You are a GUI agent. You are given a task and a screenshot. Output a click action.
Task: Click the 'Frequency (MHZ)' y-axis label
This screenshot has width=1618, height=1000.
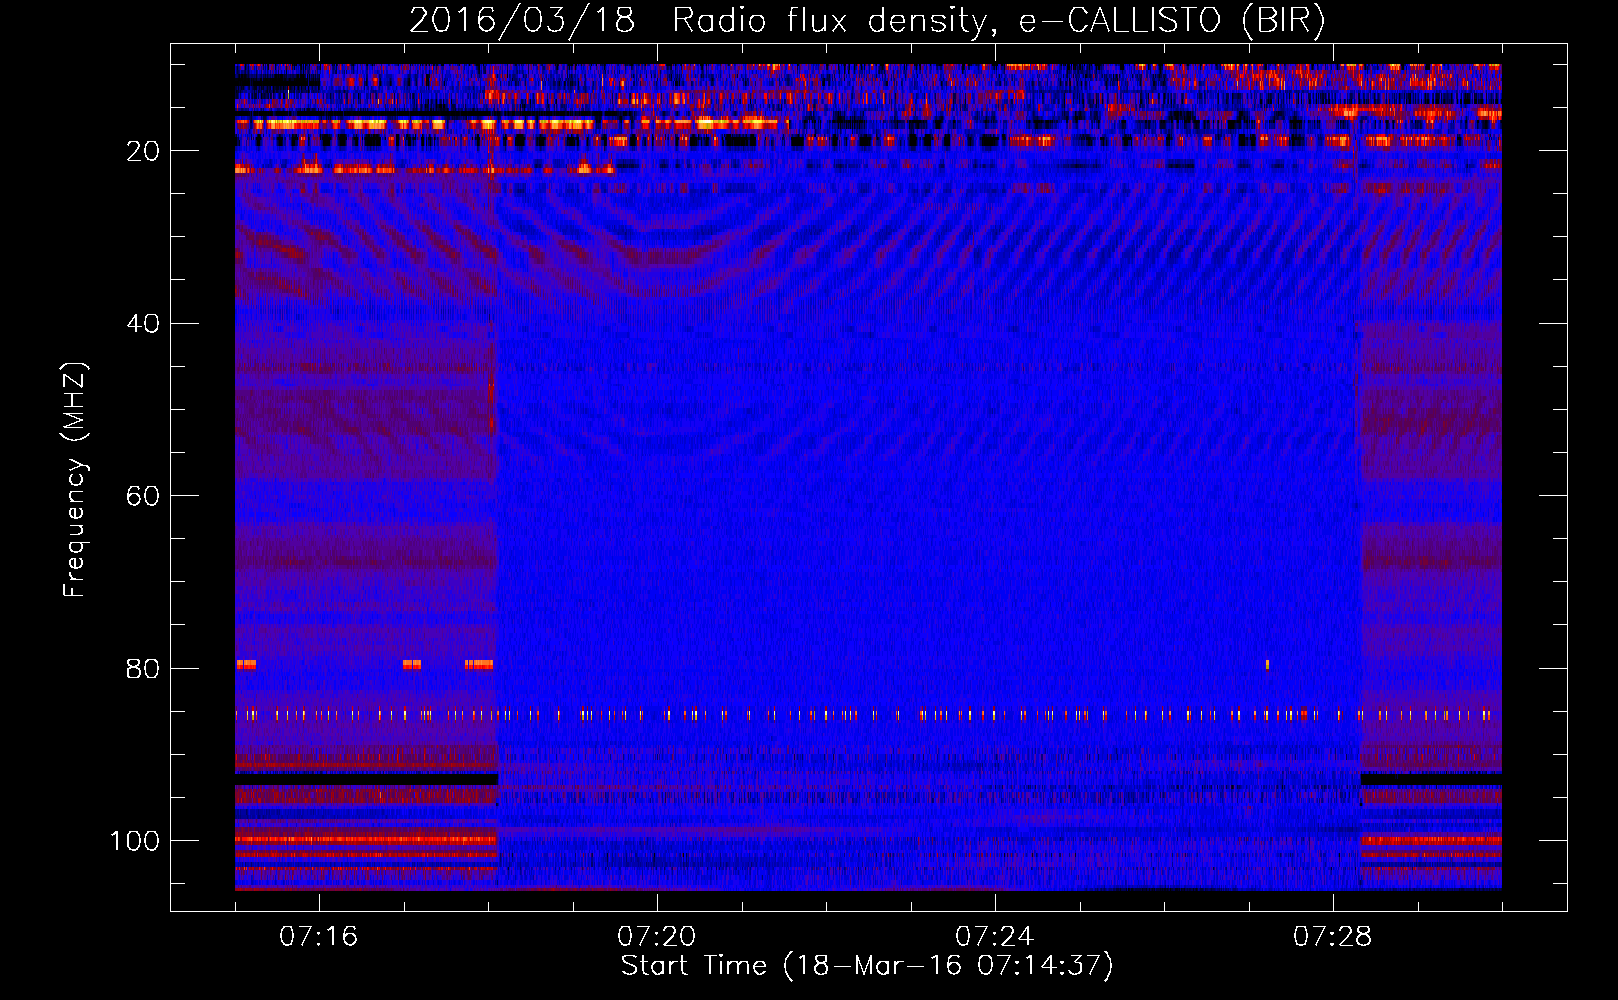[75, 479]
